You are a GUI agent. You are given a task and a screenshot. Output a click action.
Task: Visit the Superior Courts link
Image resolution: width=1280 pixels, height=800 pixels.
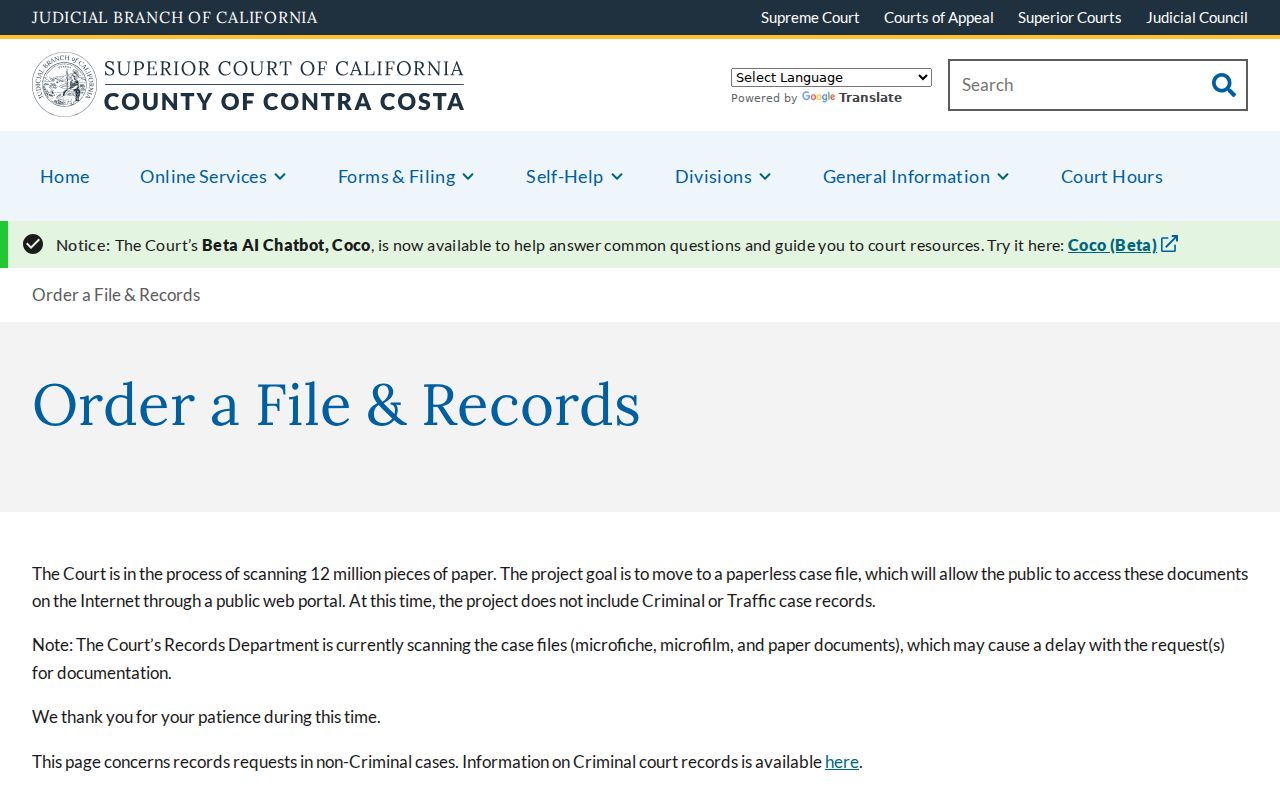pyautogui.click(x=1070, y=17)
